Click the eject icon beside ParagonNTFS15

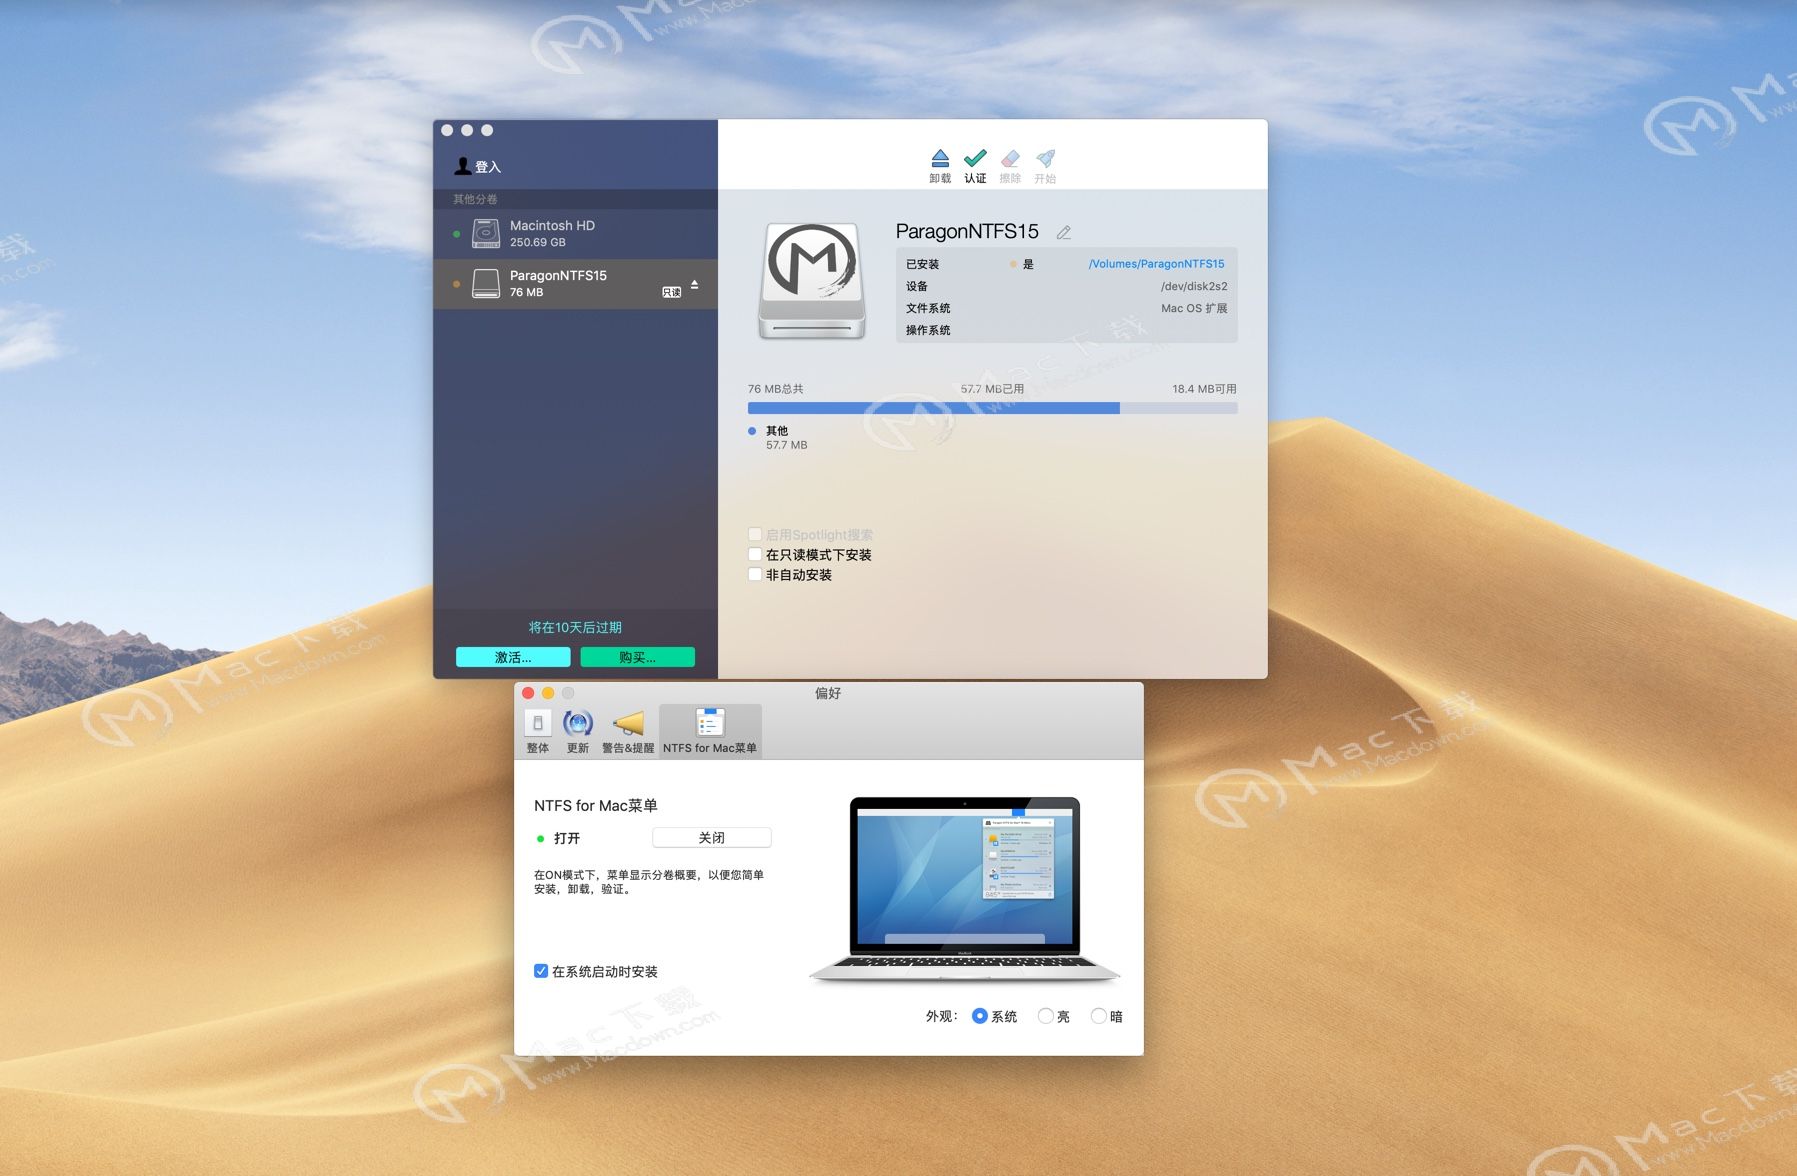click(694, 285)
